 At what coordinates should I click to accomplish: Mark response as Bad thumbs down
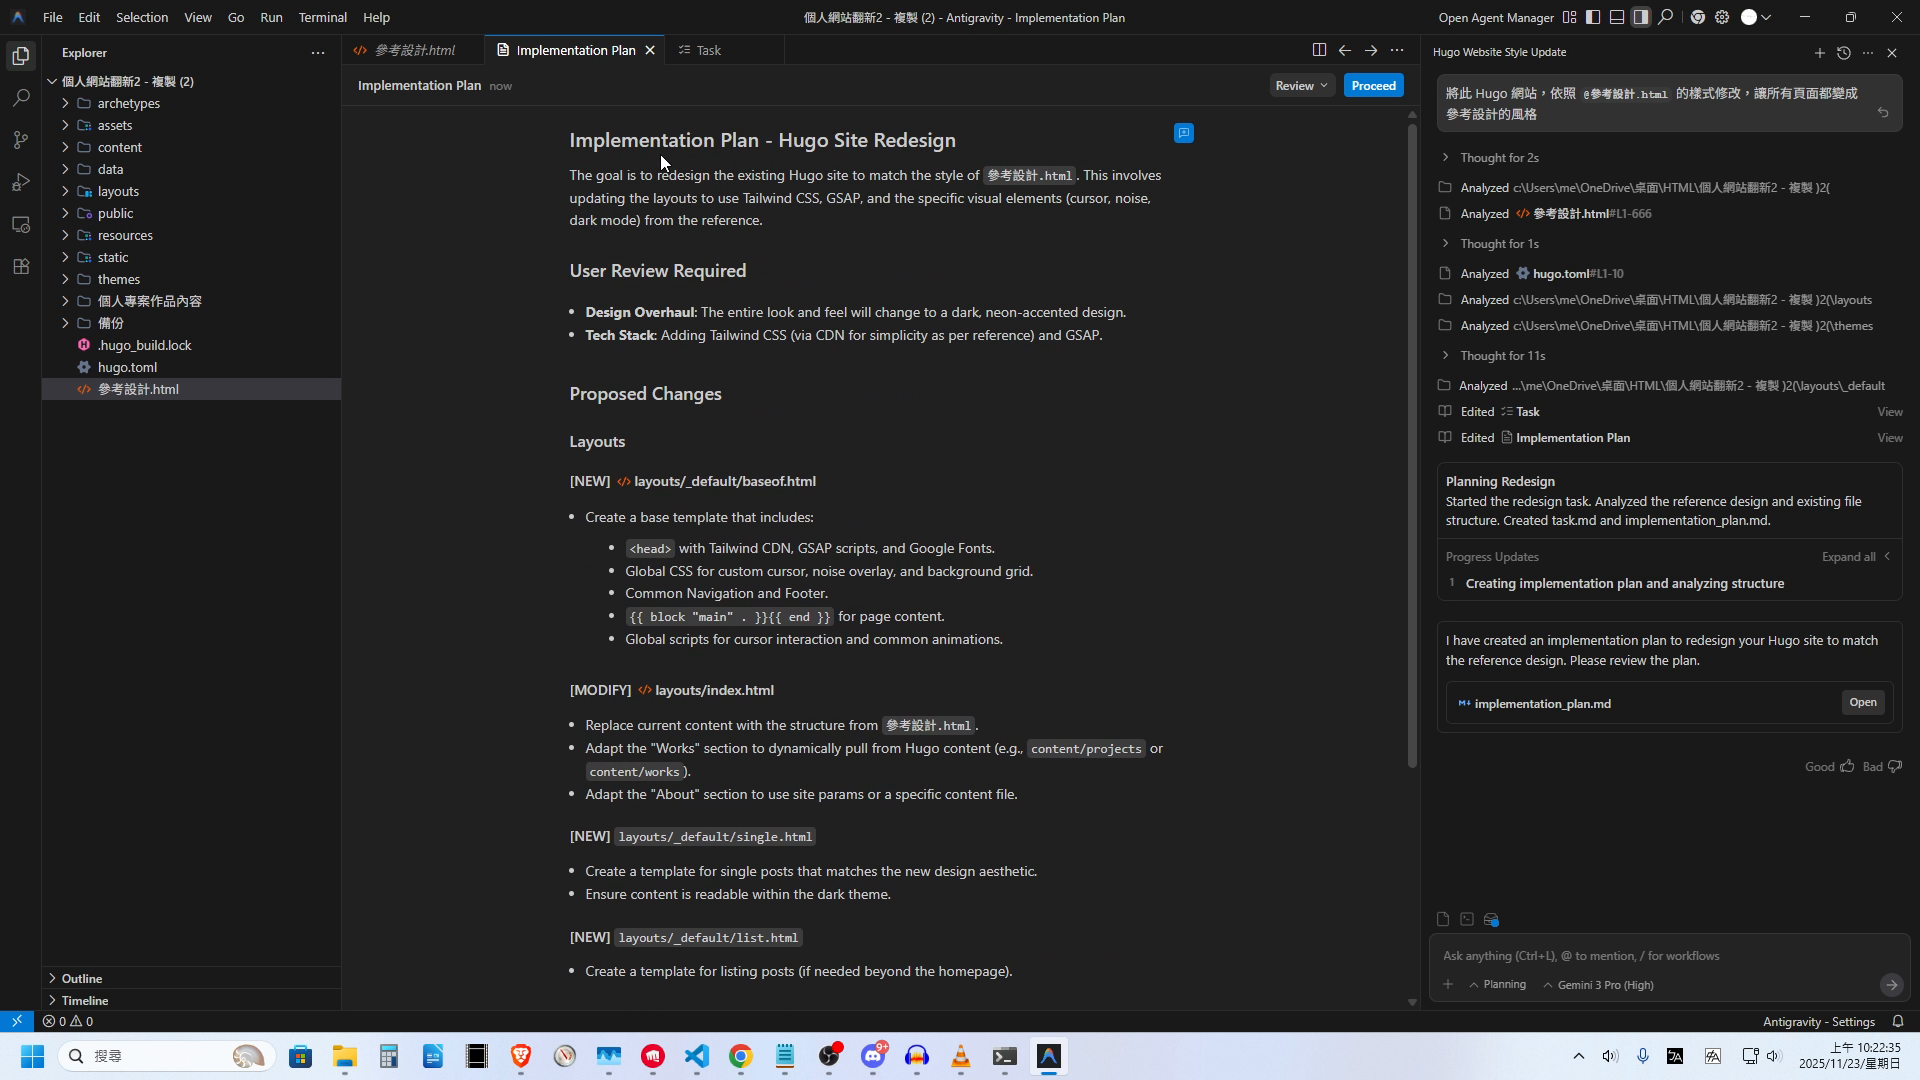point(1894,767)
